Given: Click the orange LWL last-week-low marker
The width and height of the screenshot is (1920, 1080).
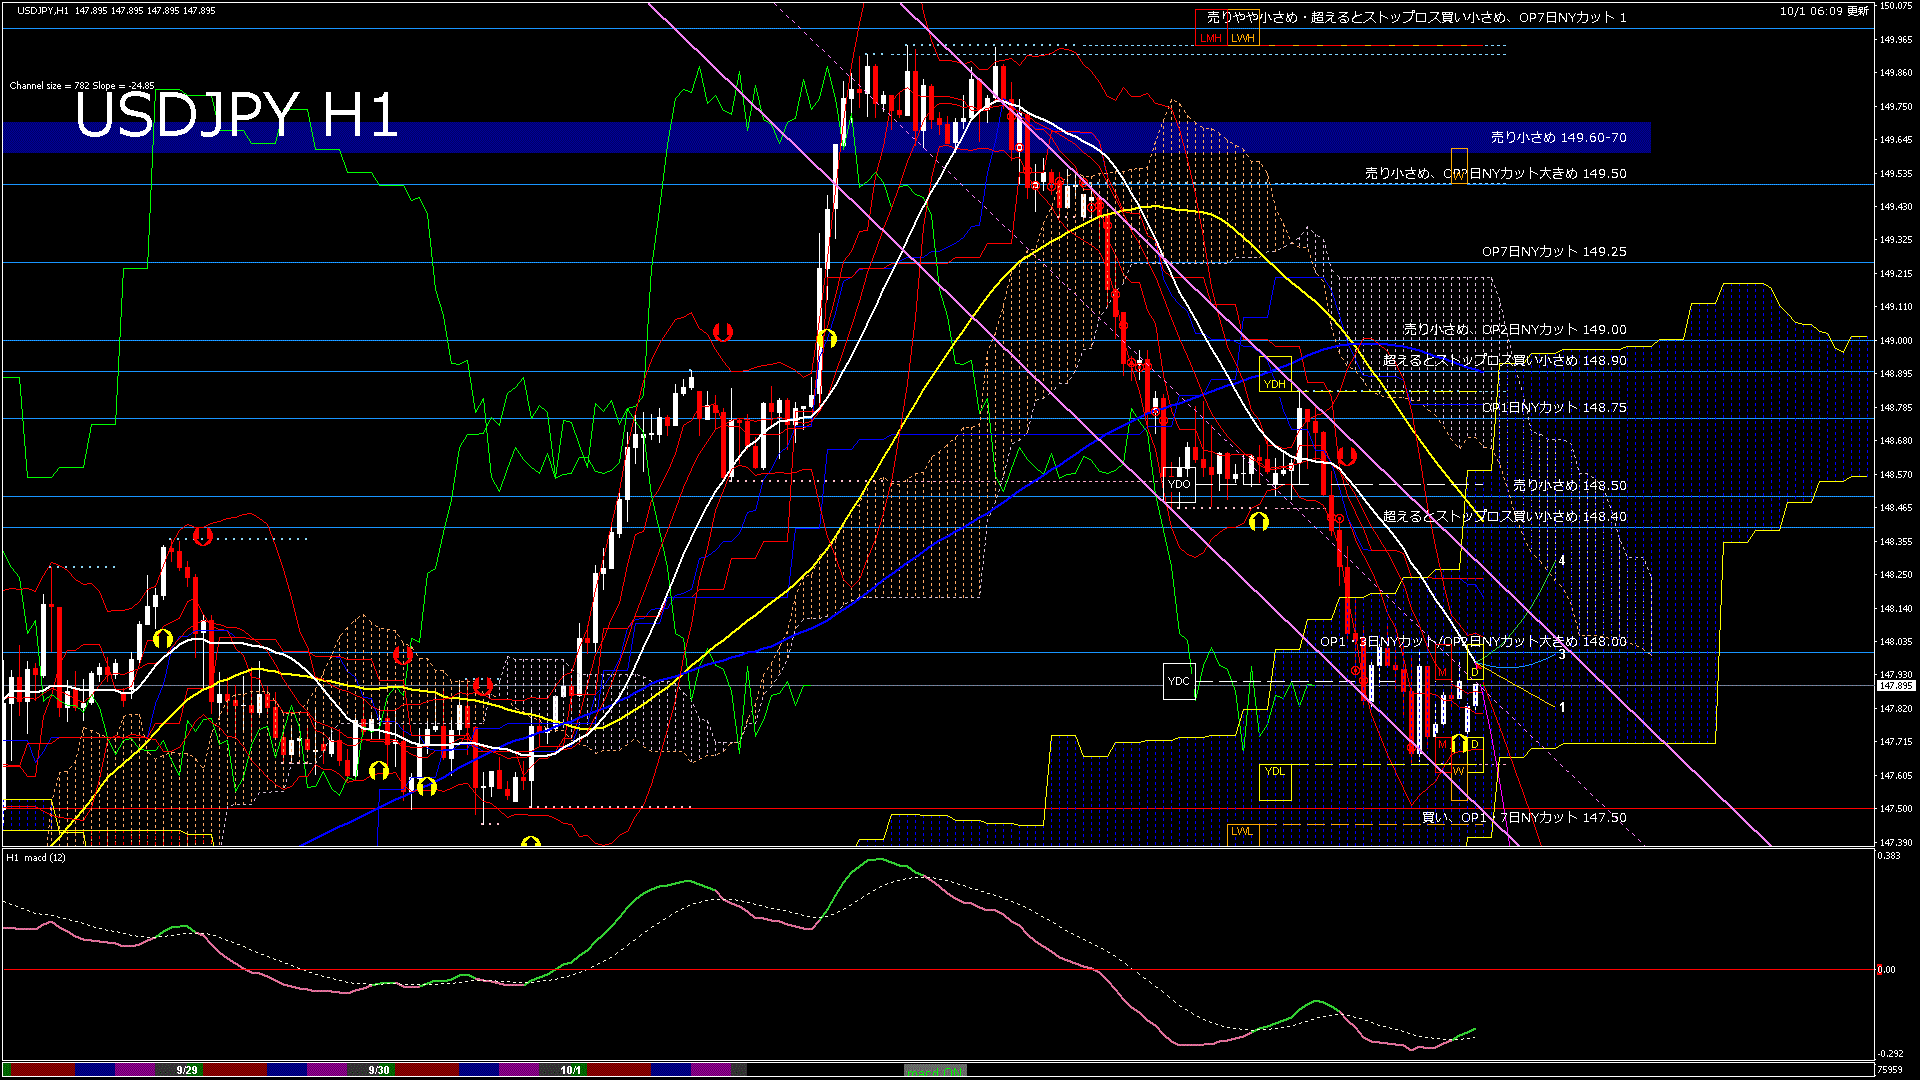Looking at the screenshot, I should (x=1241, y=831).
